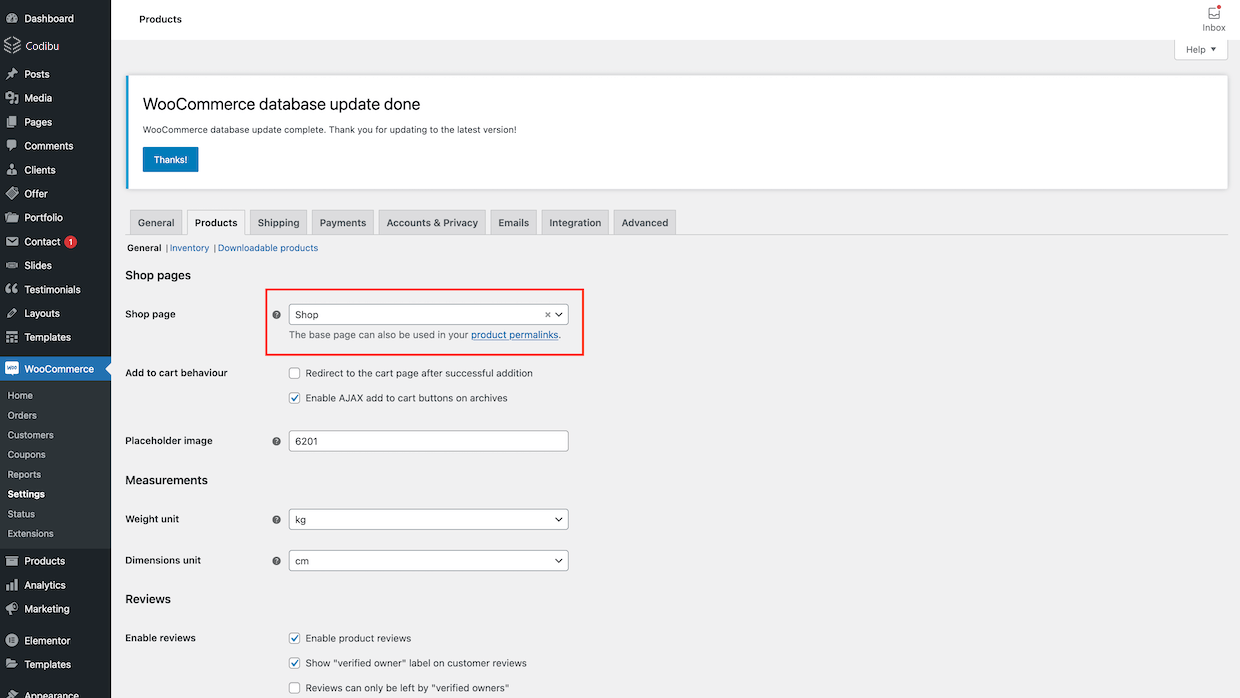Enable redirect to cart page checkbox
Screen dimensions: 1240x698
[295, 373]
